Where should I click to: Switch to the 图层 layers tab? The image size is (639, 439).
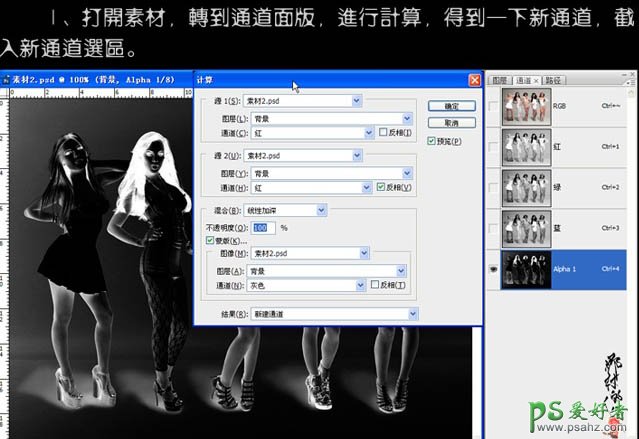pos(502,79)
